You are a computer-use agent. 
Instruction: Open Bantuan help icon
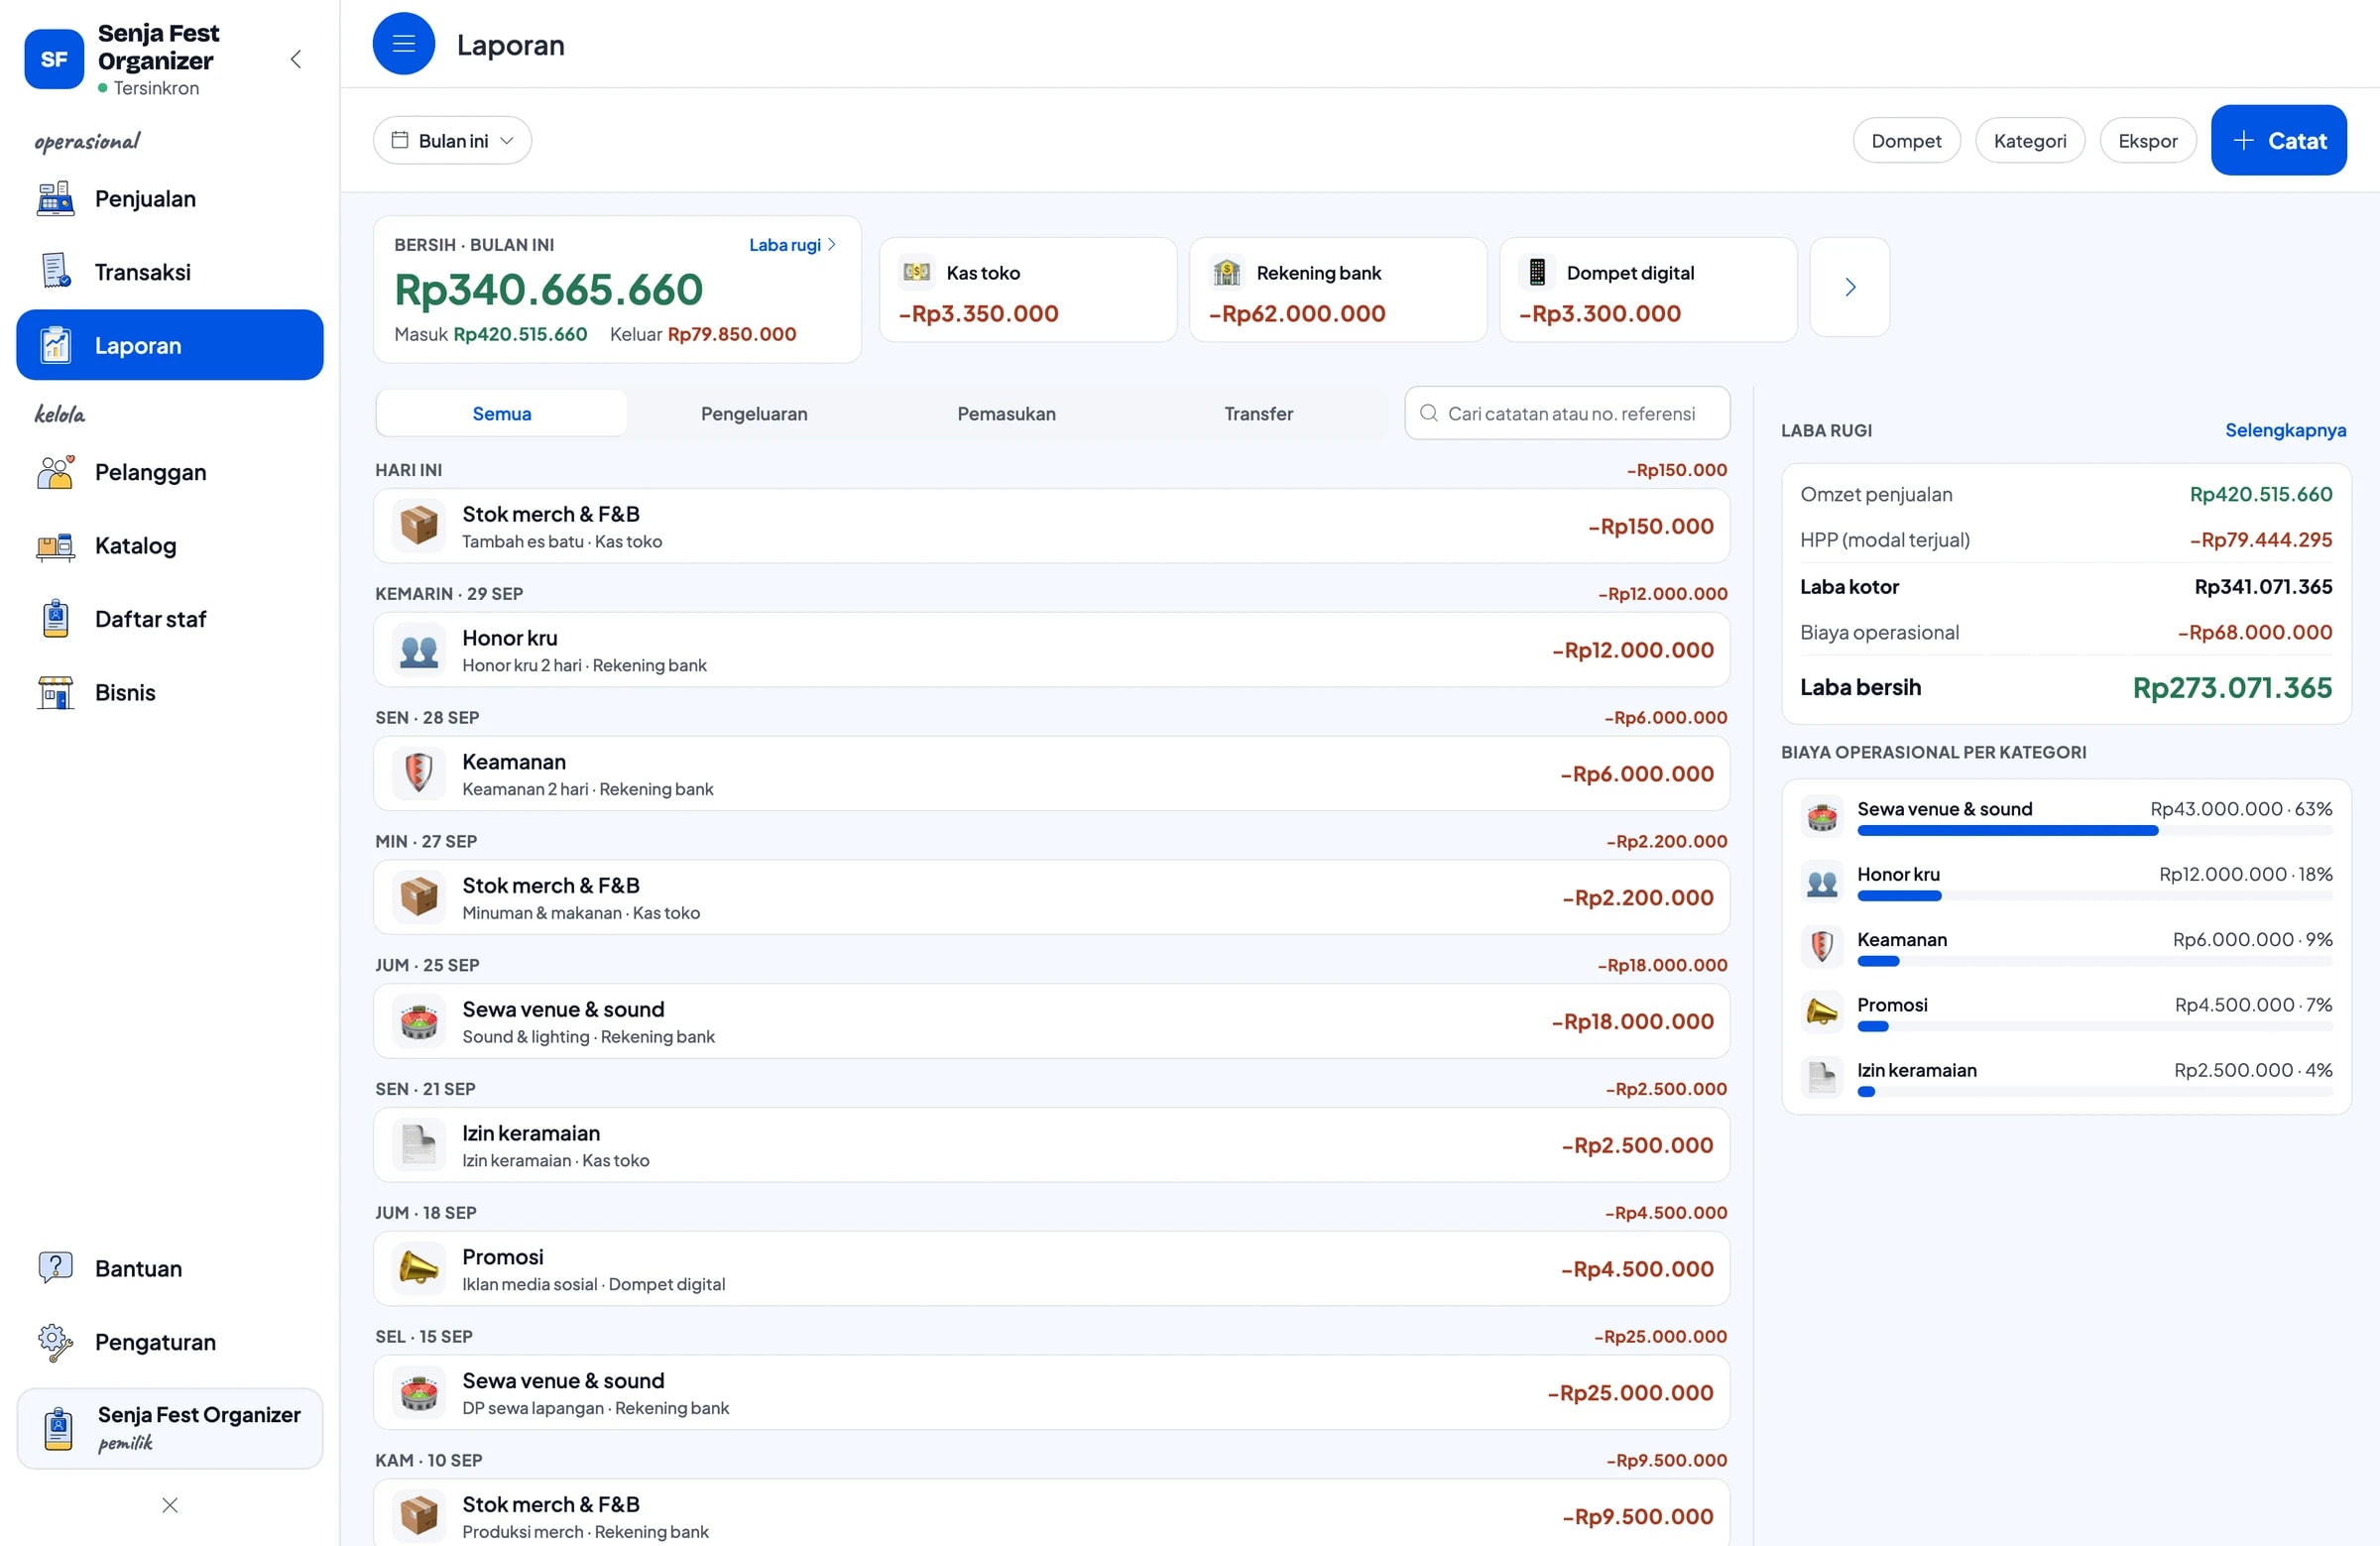tap(55, 1268)
